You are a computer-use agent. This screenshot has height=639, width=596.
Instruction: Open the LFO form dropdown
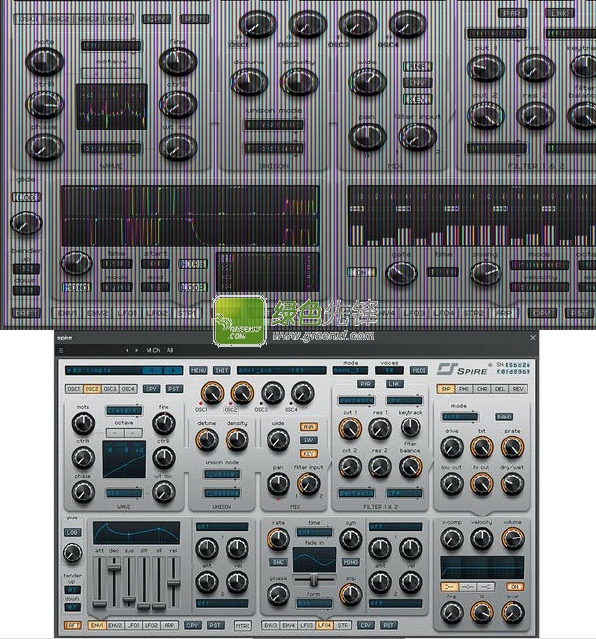point(314,603)
